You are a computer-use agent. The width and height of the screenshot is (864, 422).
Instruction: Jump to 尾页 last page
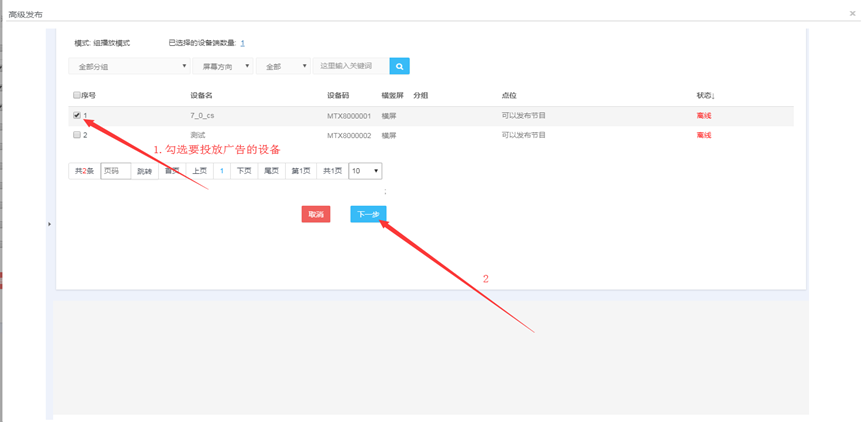(271, 171)
